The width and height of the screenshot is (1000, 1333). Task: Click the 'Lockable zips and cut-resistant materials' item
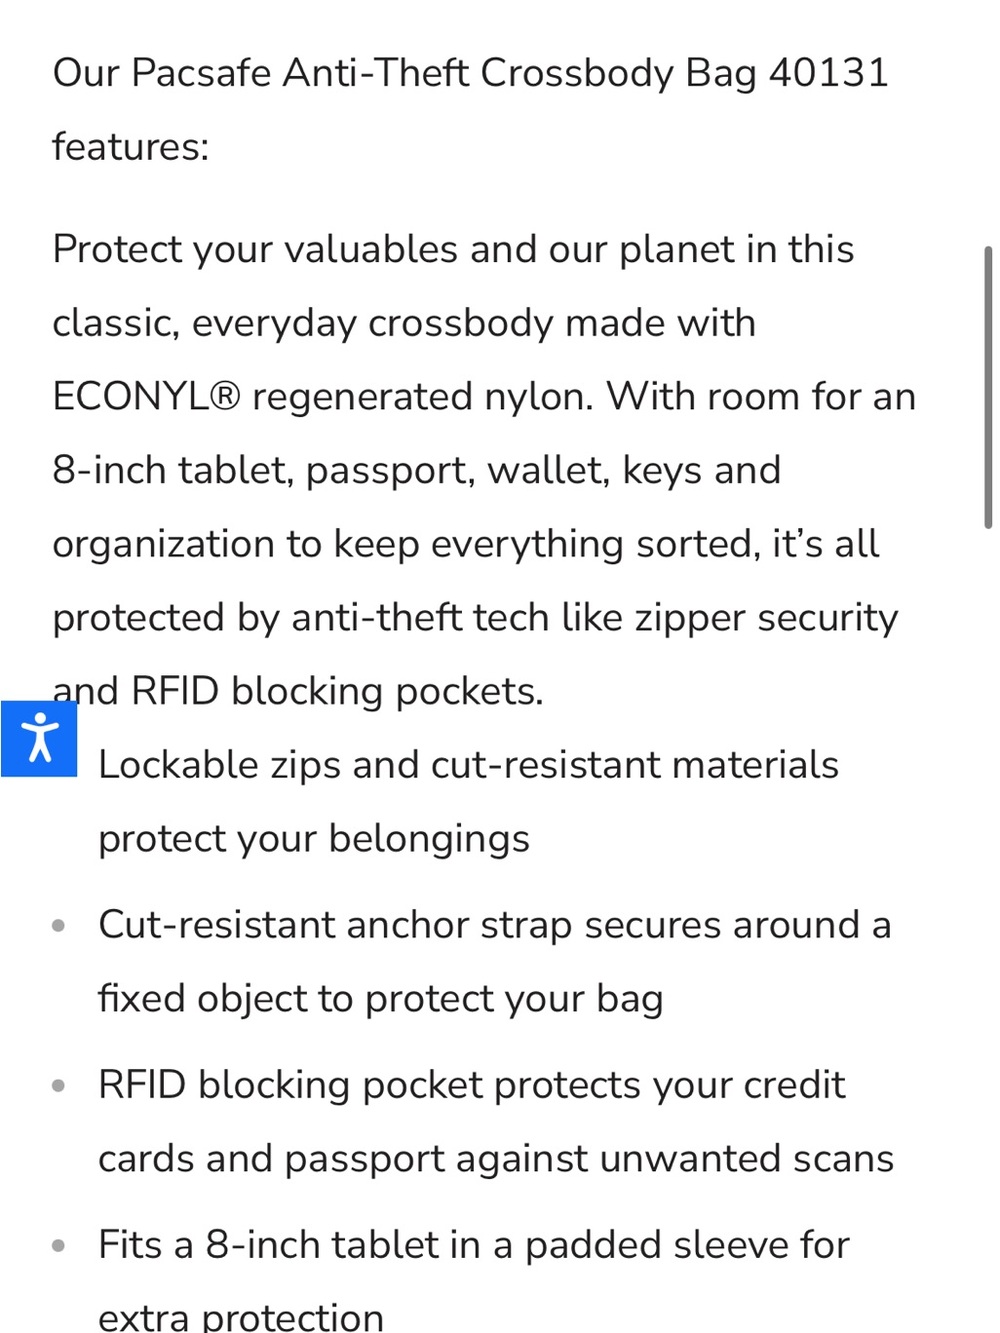point(468,765)
